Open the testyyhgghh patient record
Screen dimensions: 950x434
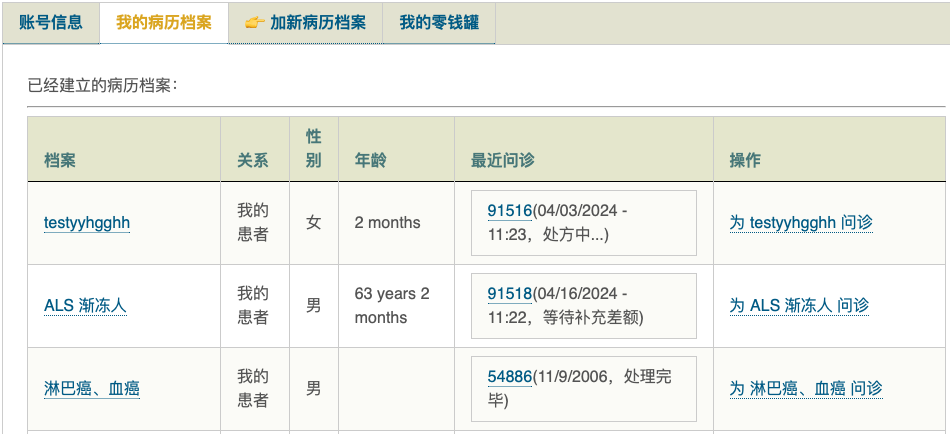click(87, 222)
